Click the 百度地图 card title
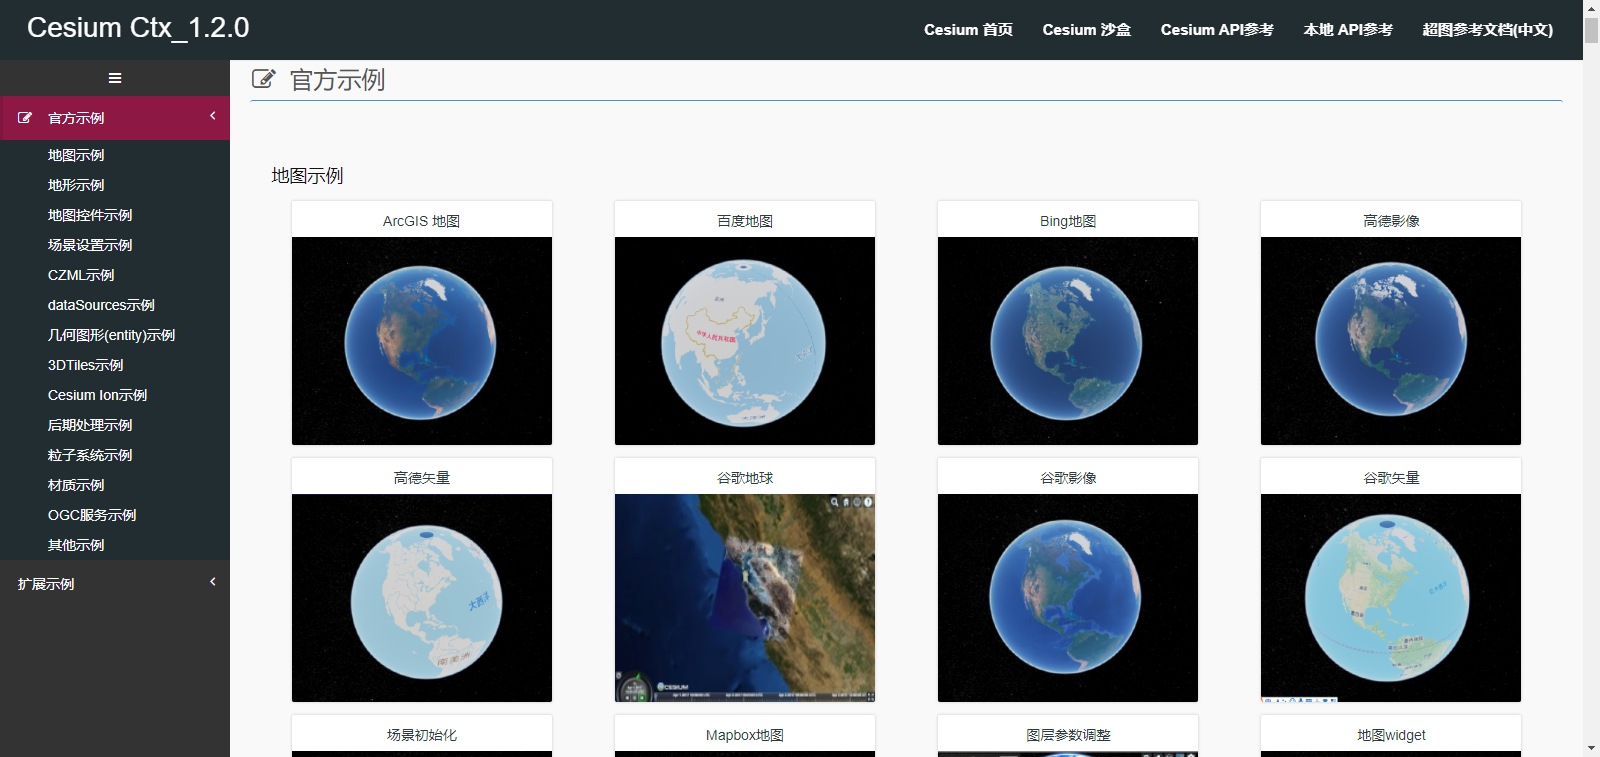 (x=745, y=221)
